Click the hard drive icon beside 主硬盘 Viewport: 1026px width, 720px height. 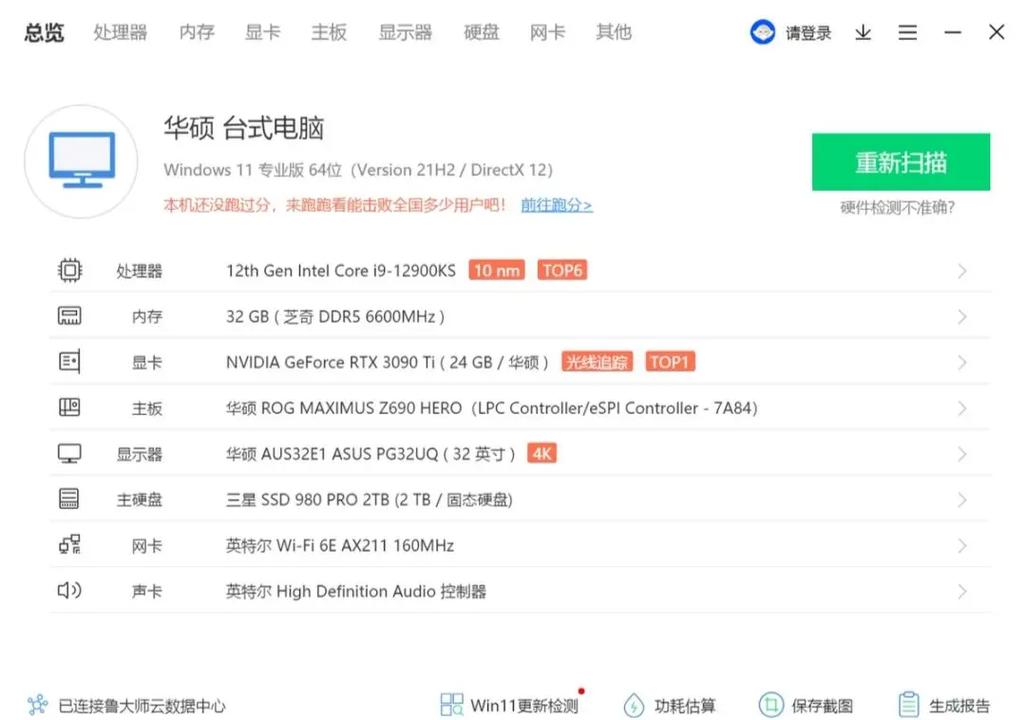(x=70, y=499)
